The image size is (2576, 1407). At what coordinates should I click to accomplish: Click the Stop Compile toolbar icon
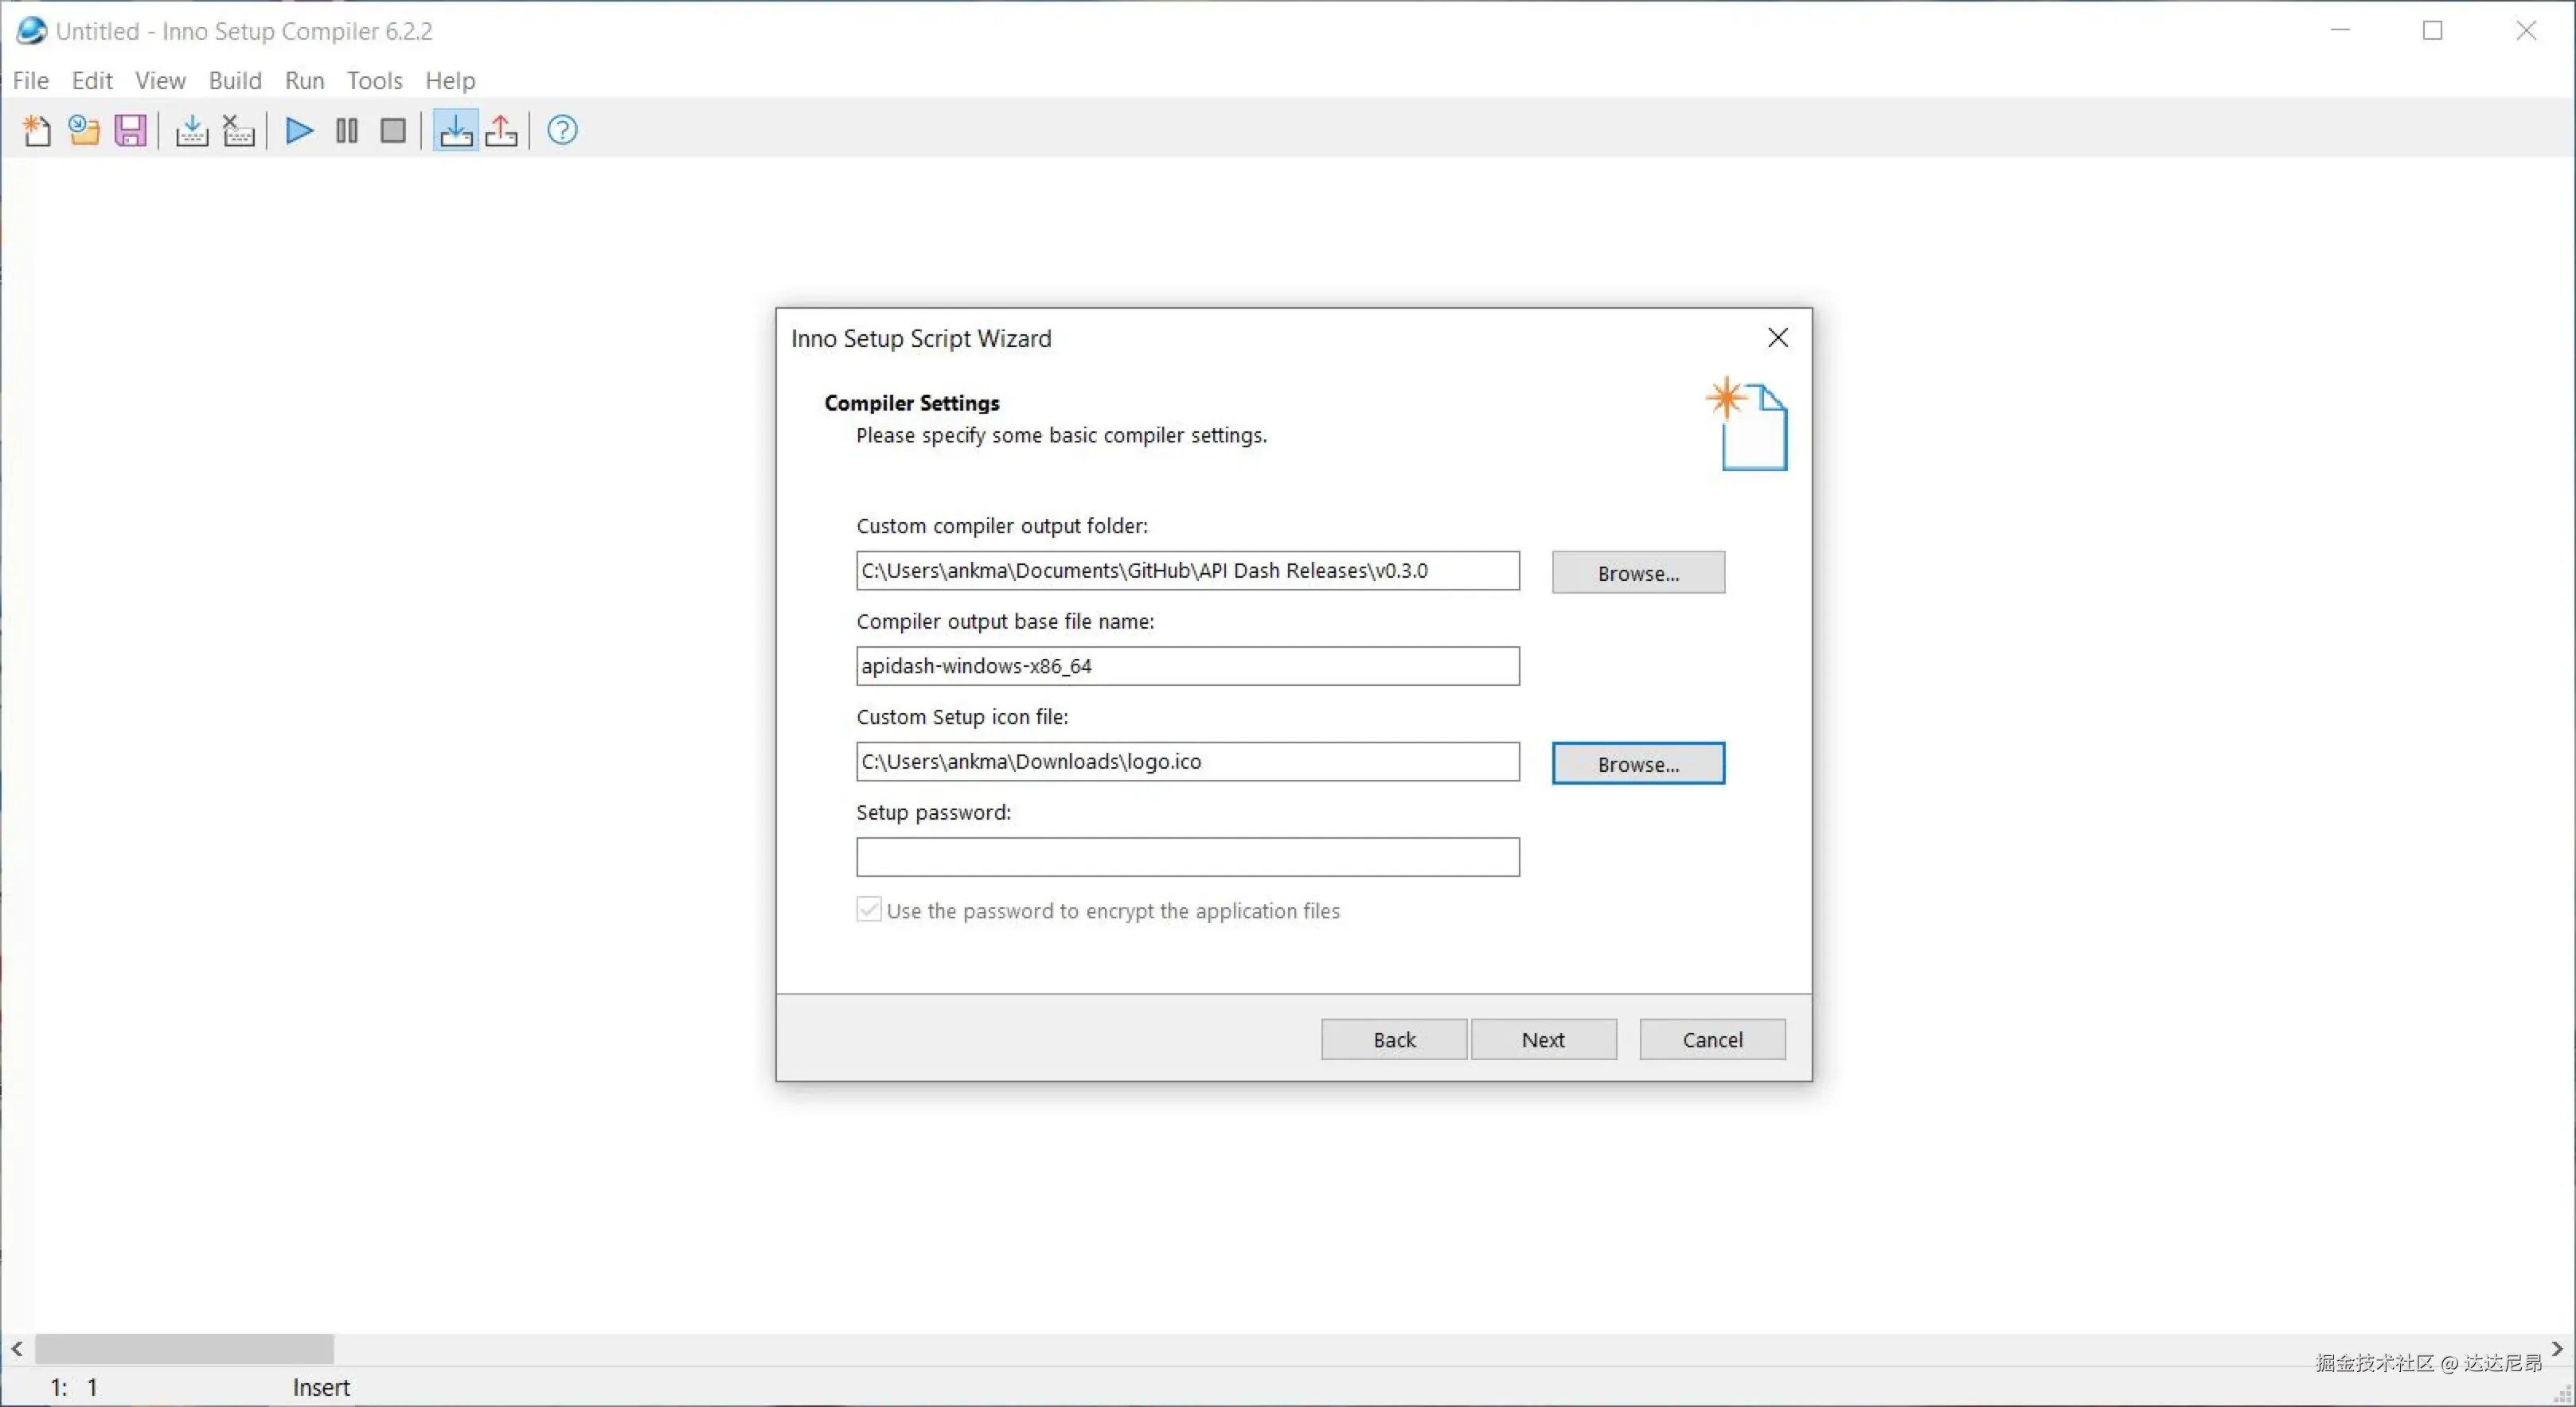tap(239, 131)
